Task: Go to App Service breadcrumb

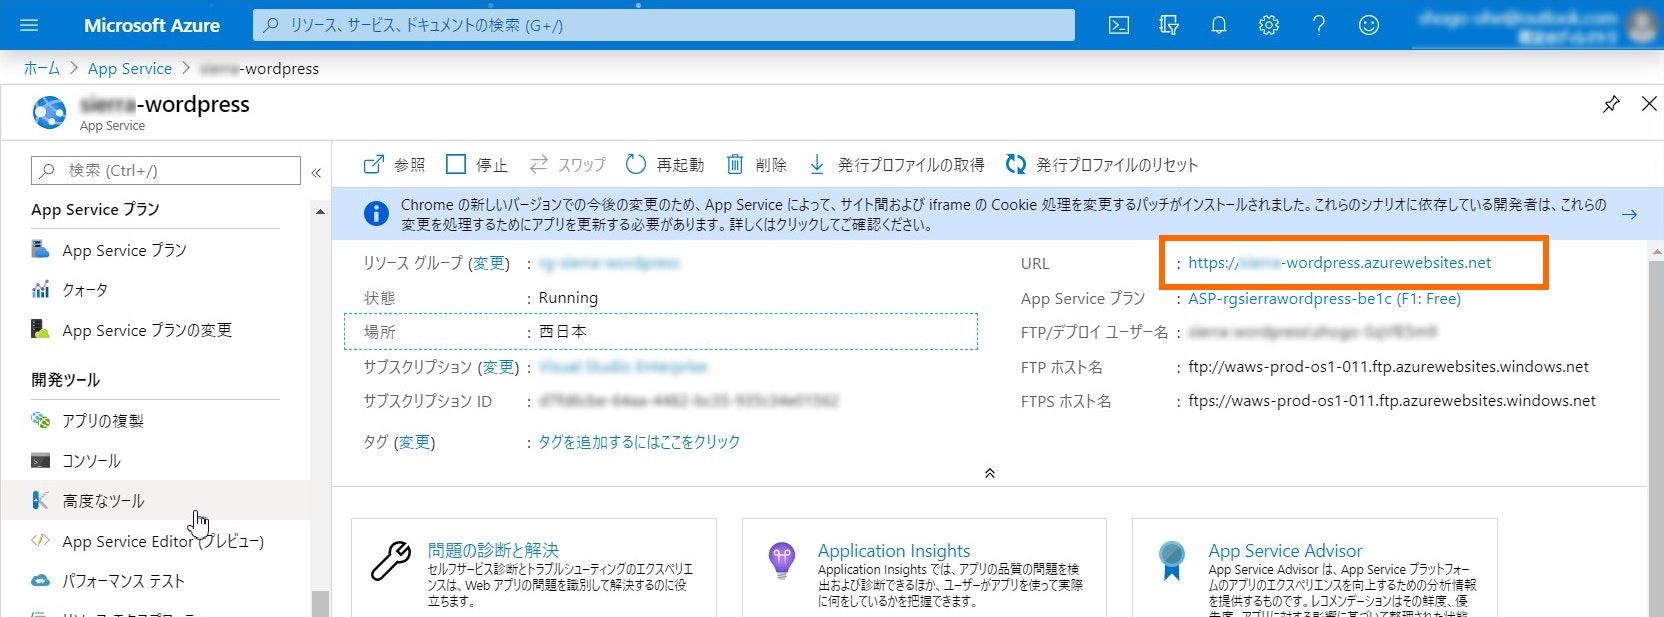Action: 130,68
